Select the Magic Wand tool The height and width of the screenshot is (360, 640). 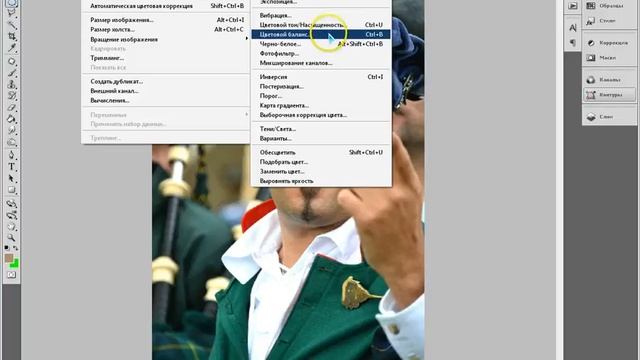pyautogui.click(x=11, y=24)
